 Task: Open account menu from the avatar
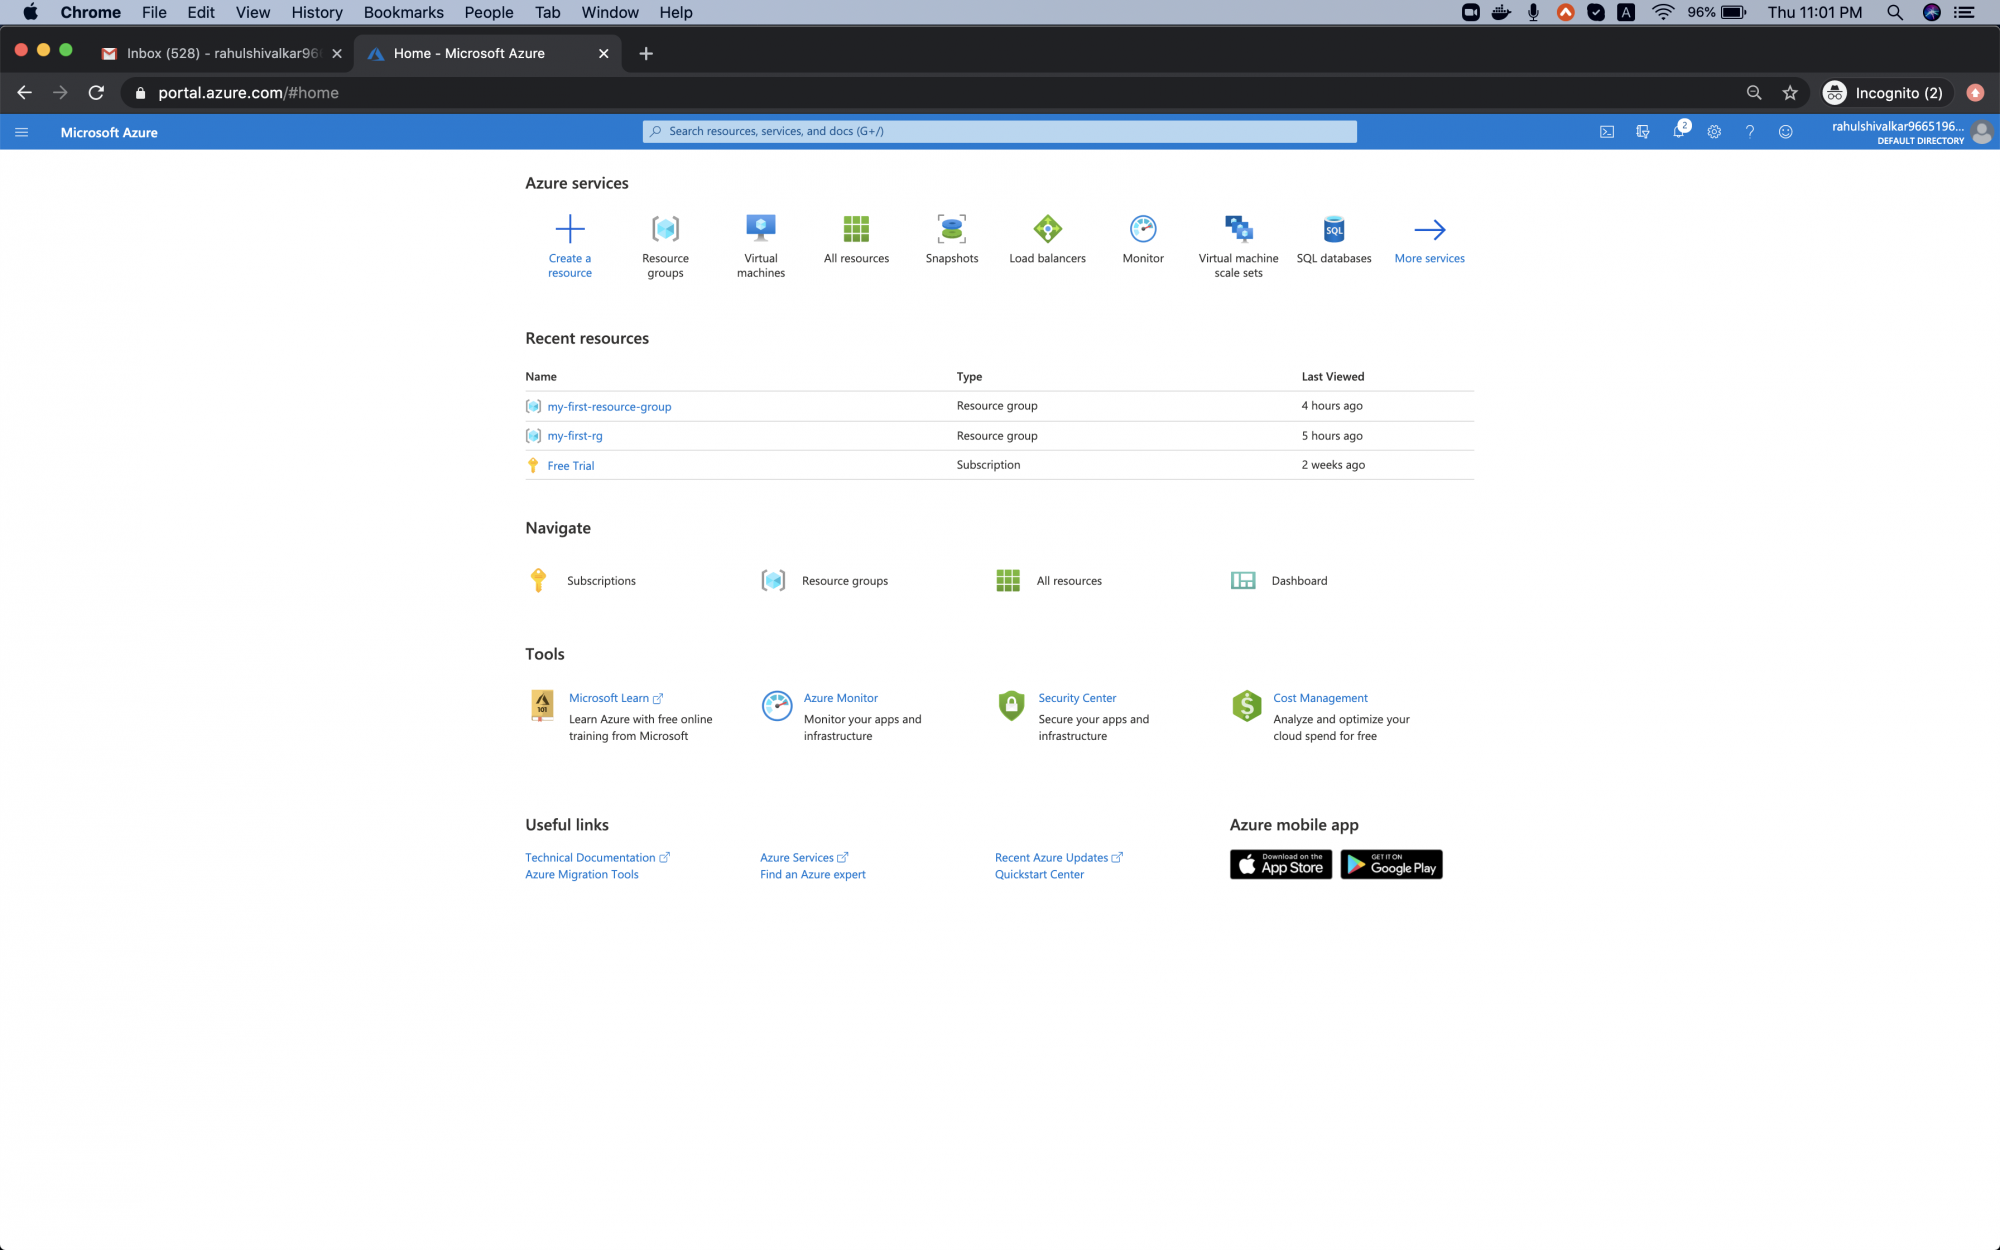(1982, 132)
